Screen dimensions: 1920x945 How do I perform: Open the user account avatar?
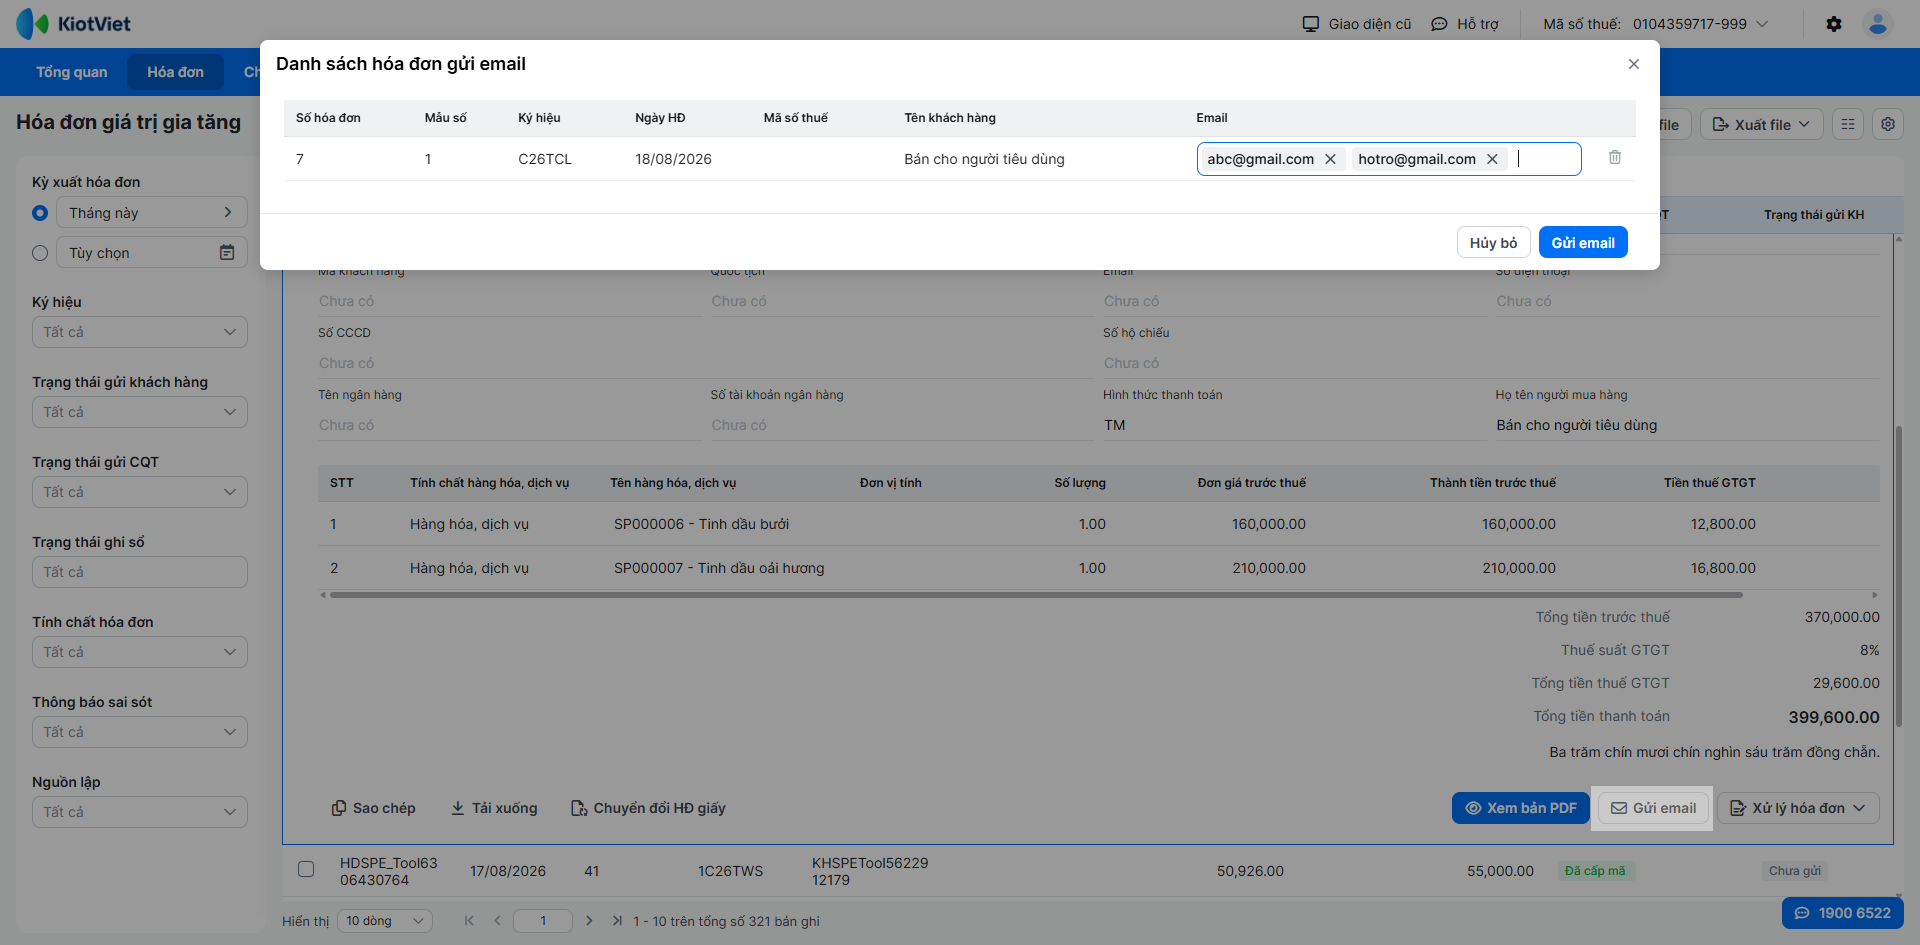point(1878,24)
